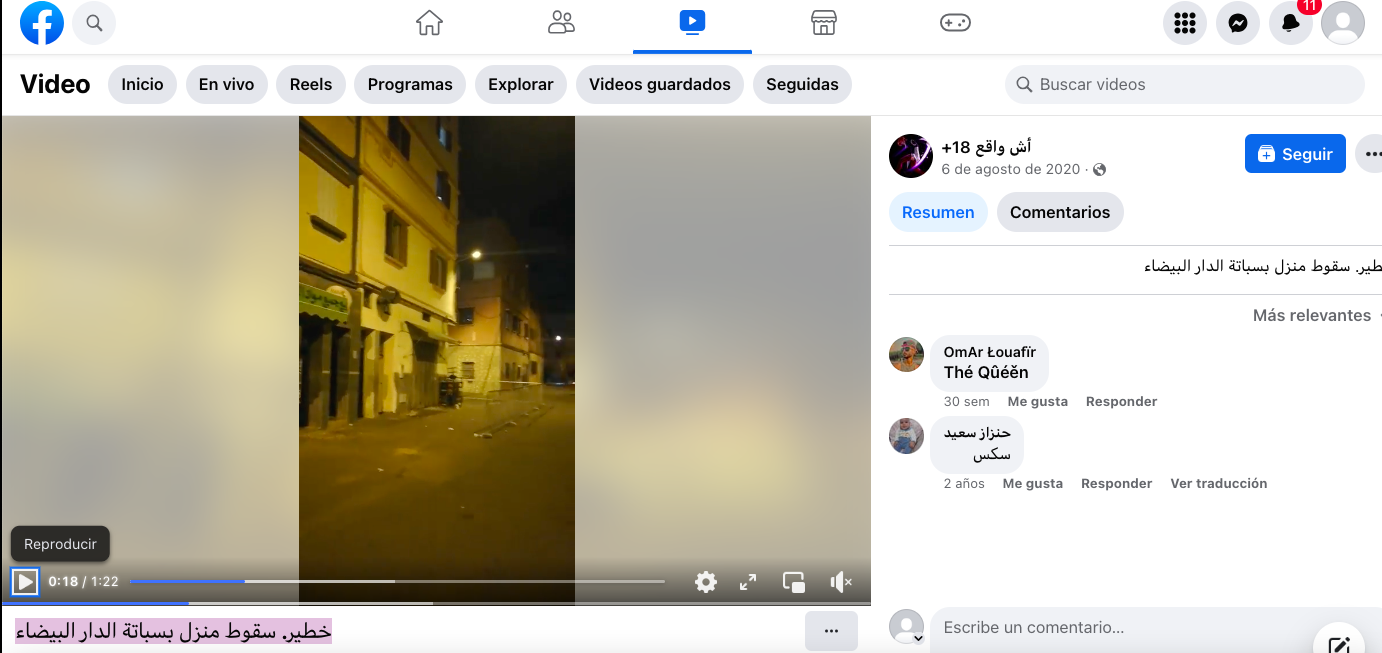Open the Seguidas section
1382x653 pixels.
(x=802, y=85)
